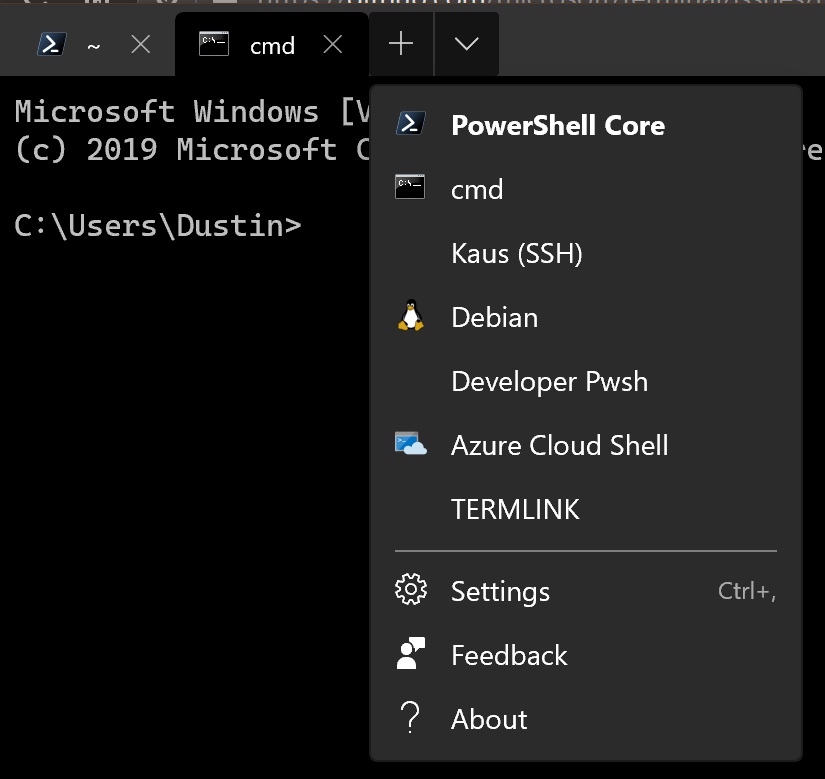Click the cmd icon on active tab
825x779 pixels.
click(x=214, y=44)
